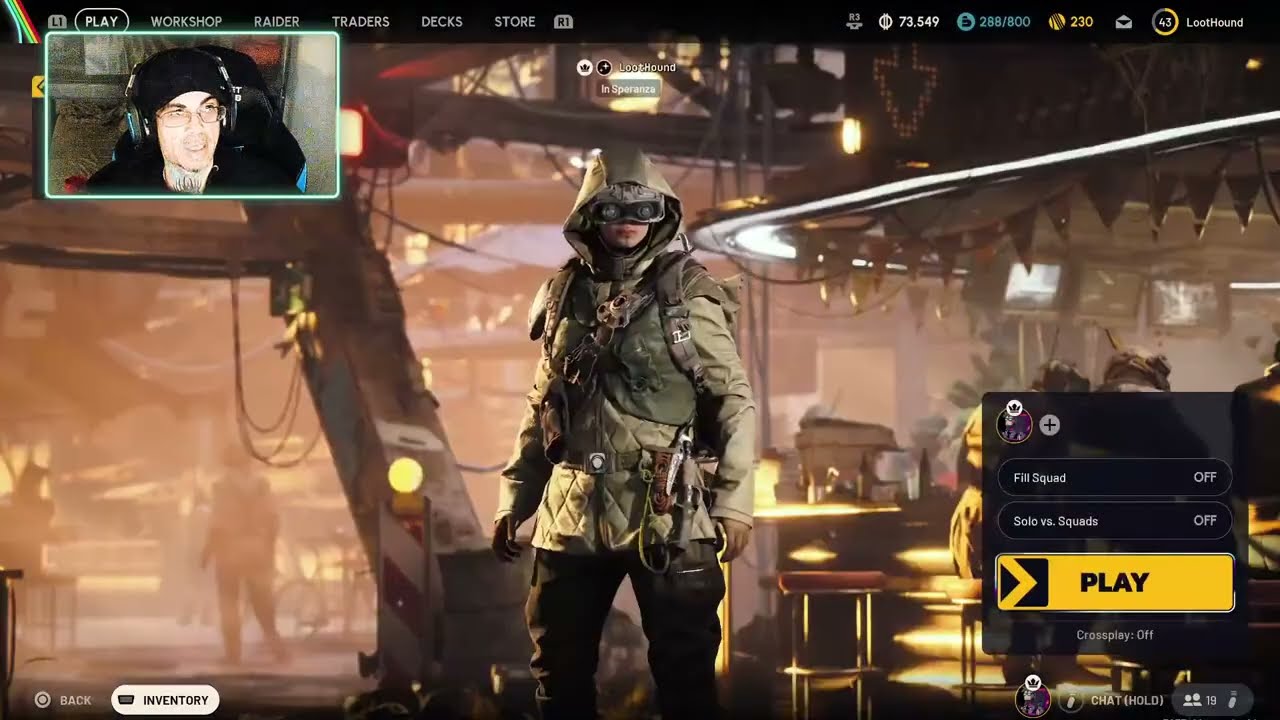This screenshot has height=720, width=1280.
Task: Toggle Solo vs. Squads setting
Action: [1115, 521]
